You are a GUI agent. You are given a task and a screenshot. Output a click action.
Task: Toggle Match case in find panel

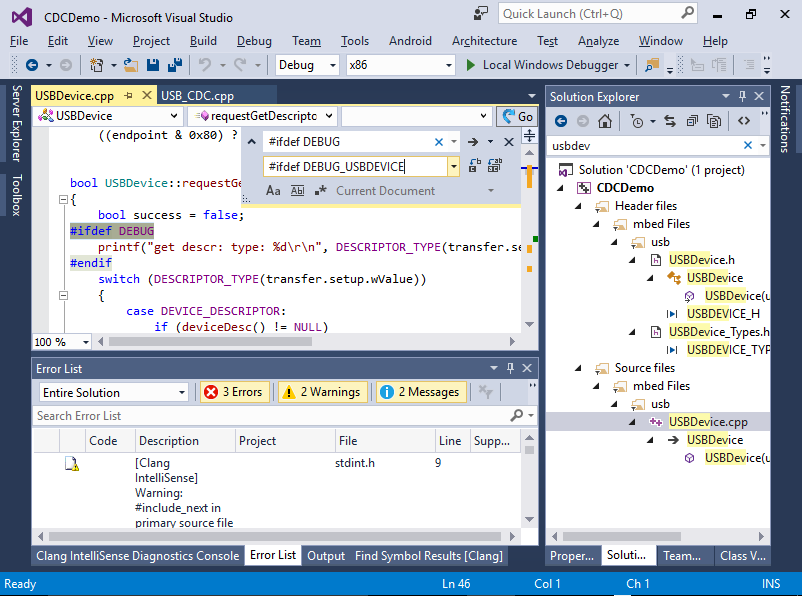(x=273, y=191)
